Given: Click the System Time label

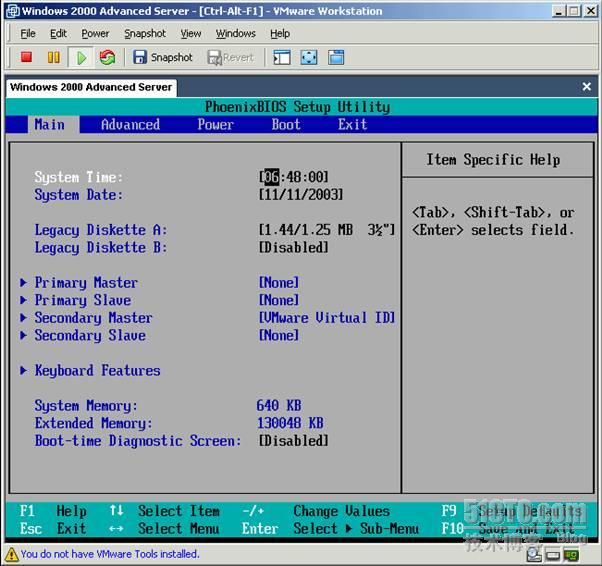Looking at the screenshot, I should pos(79,177).
